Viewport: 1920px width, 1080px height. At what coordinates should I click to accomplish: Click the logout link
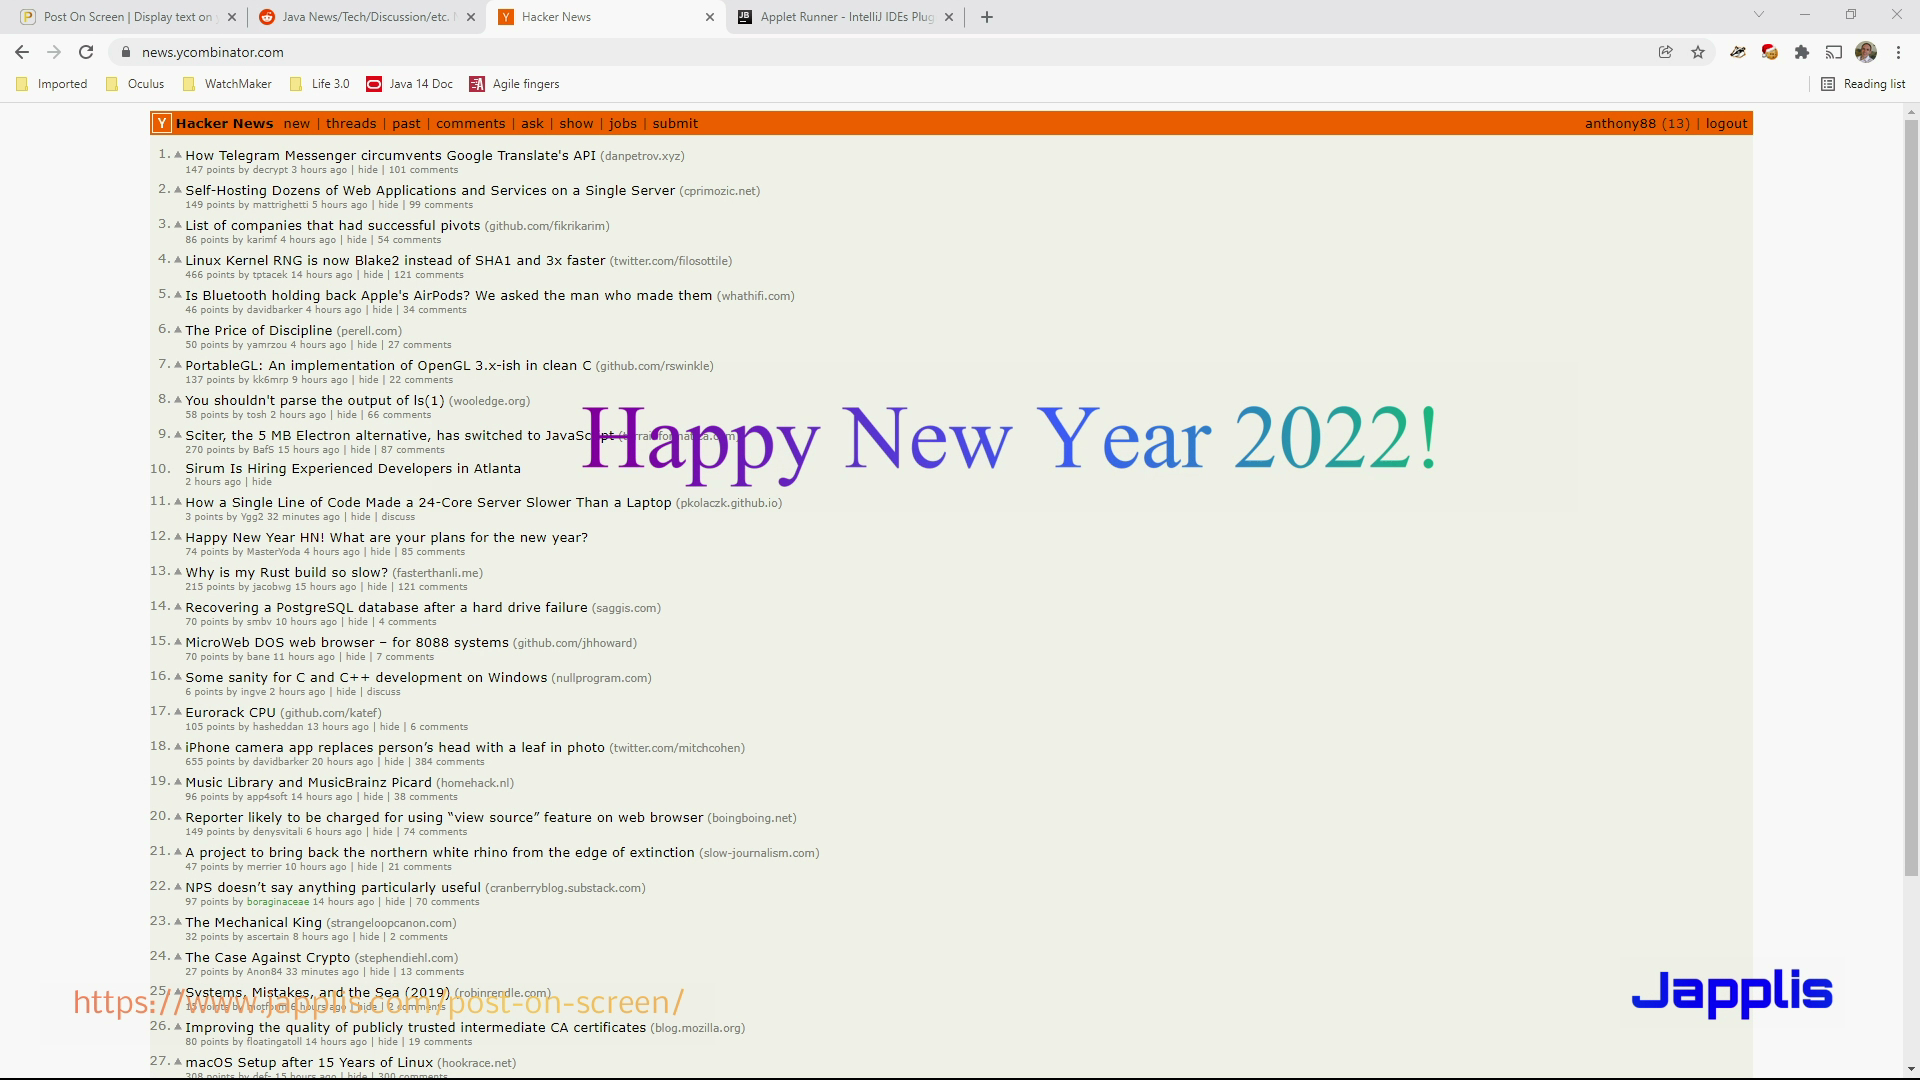[1726, 123]
